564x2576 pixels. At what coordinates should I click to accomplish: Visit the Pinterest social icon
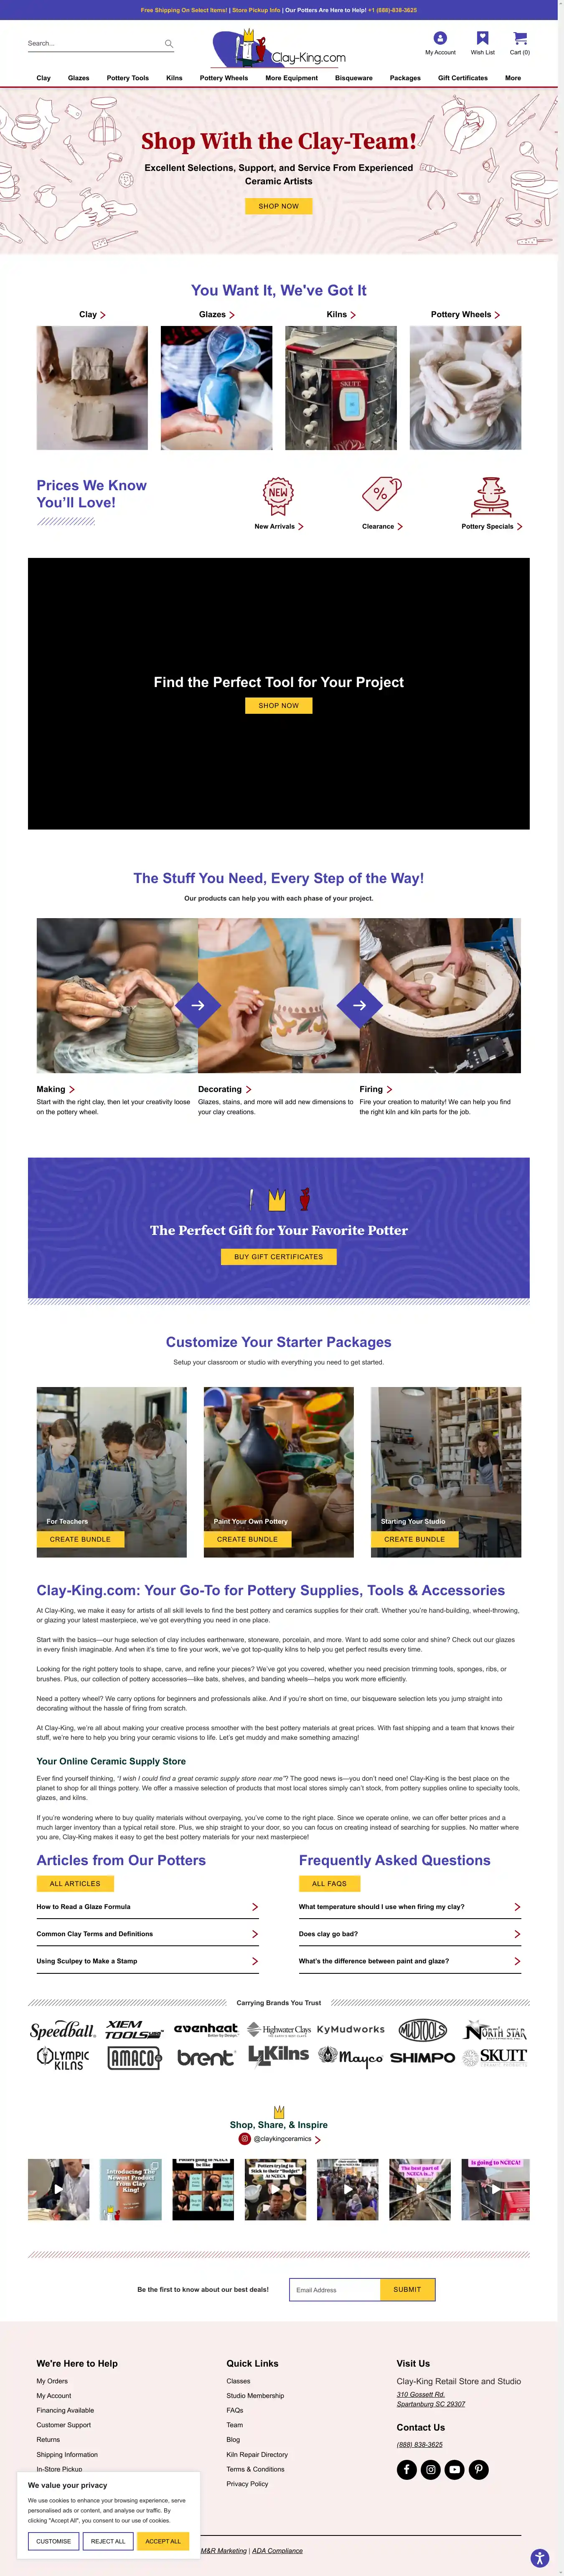pos(479,2469)
